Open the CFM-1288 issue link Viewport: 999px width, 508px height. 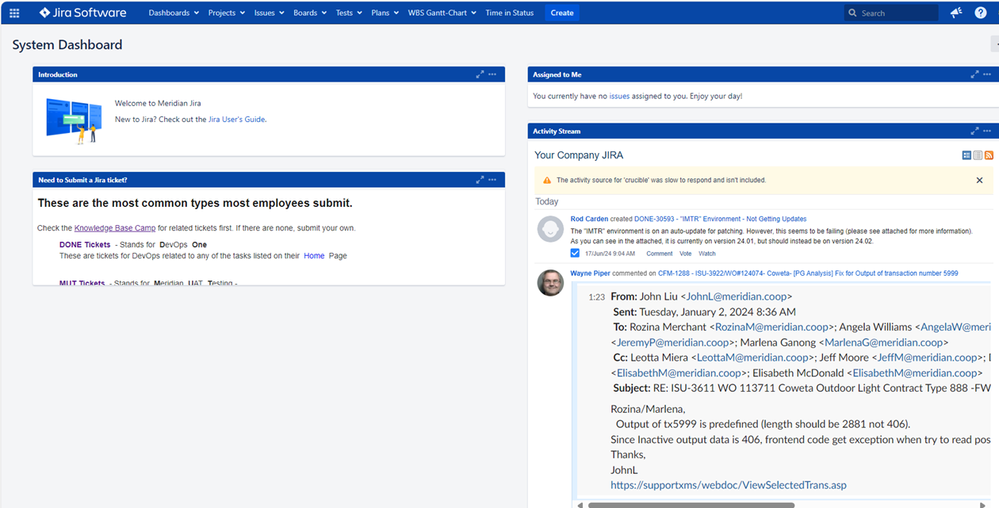tap(808, 273)
